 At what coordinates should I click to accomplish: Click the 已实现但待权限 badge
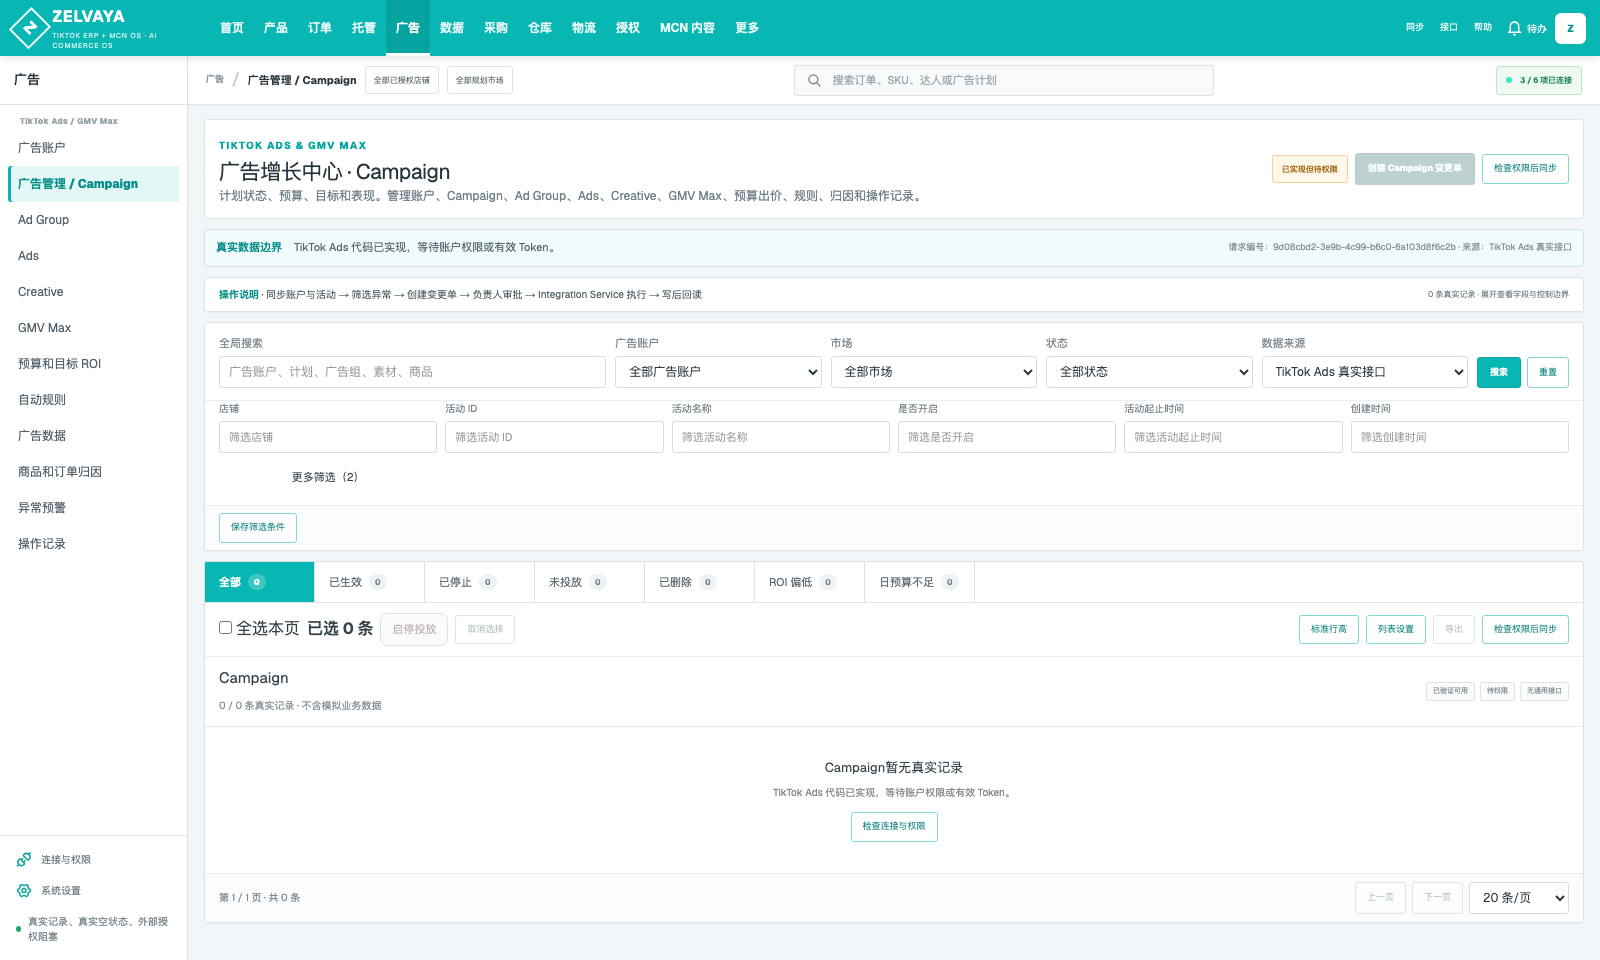tap(1310, 169)
